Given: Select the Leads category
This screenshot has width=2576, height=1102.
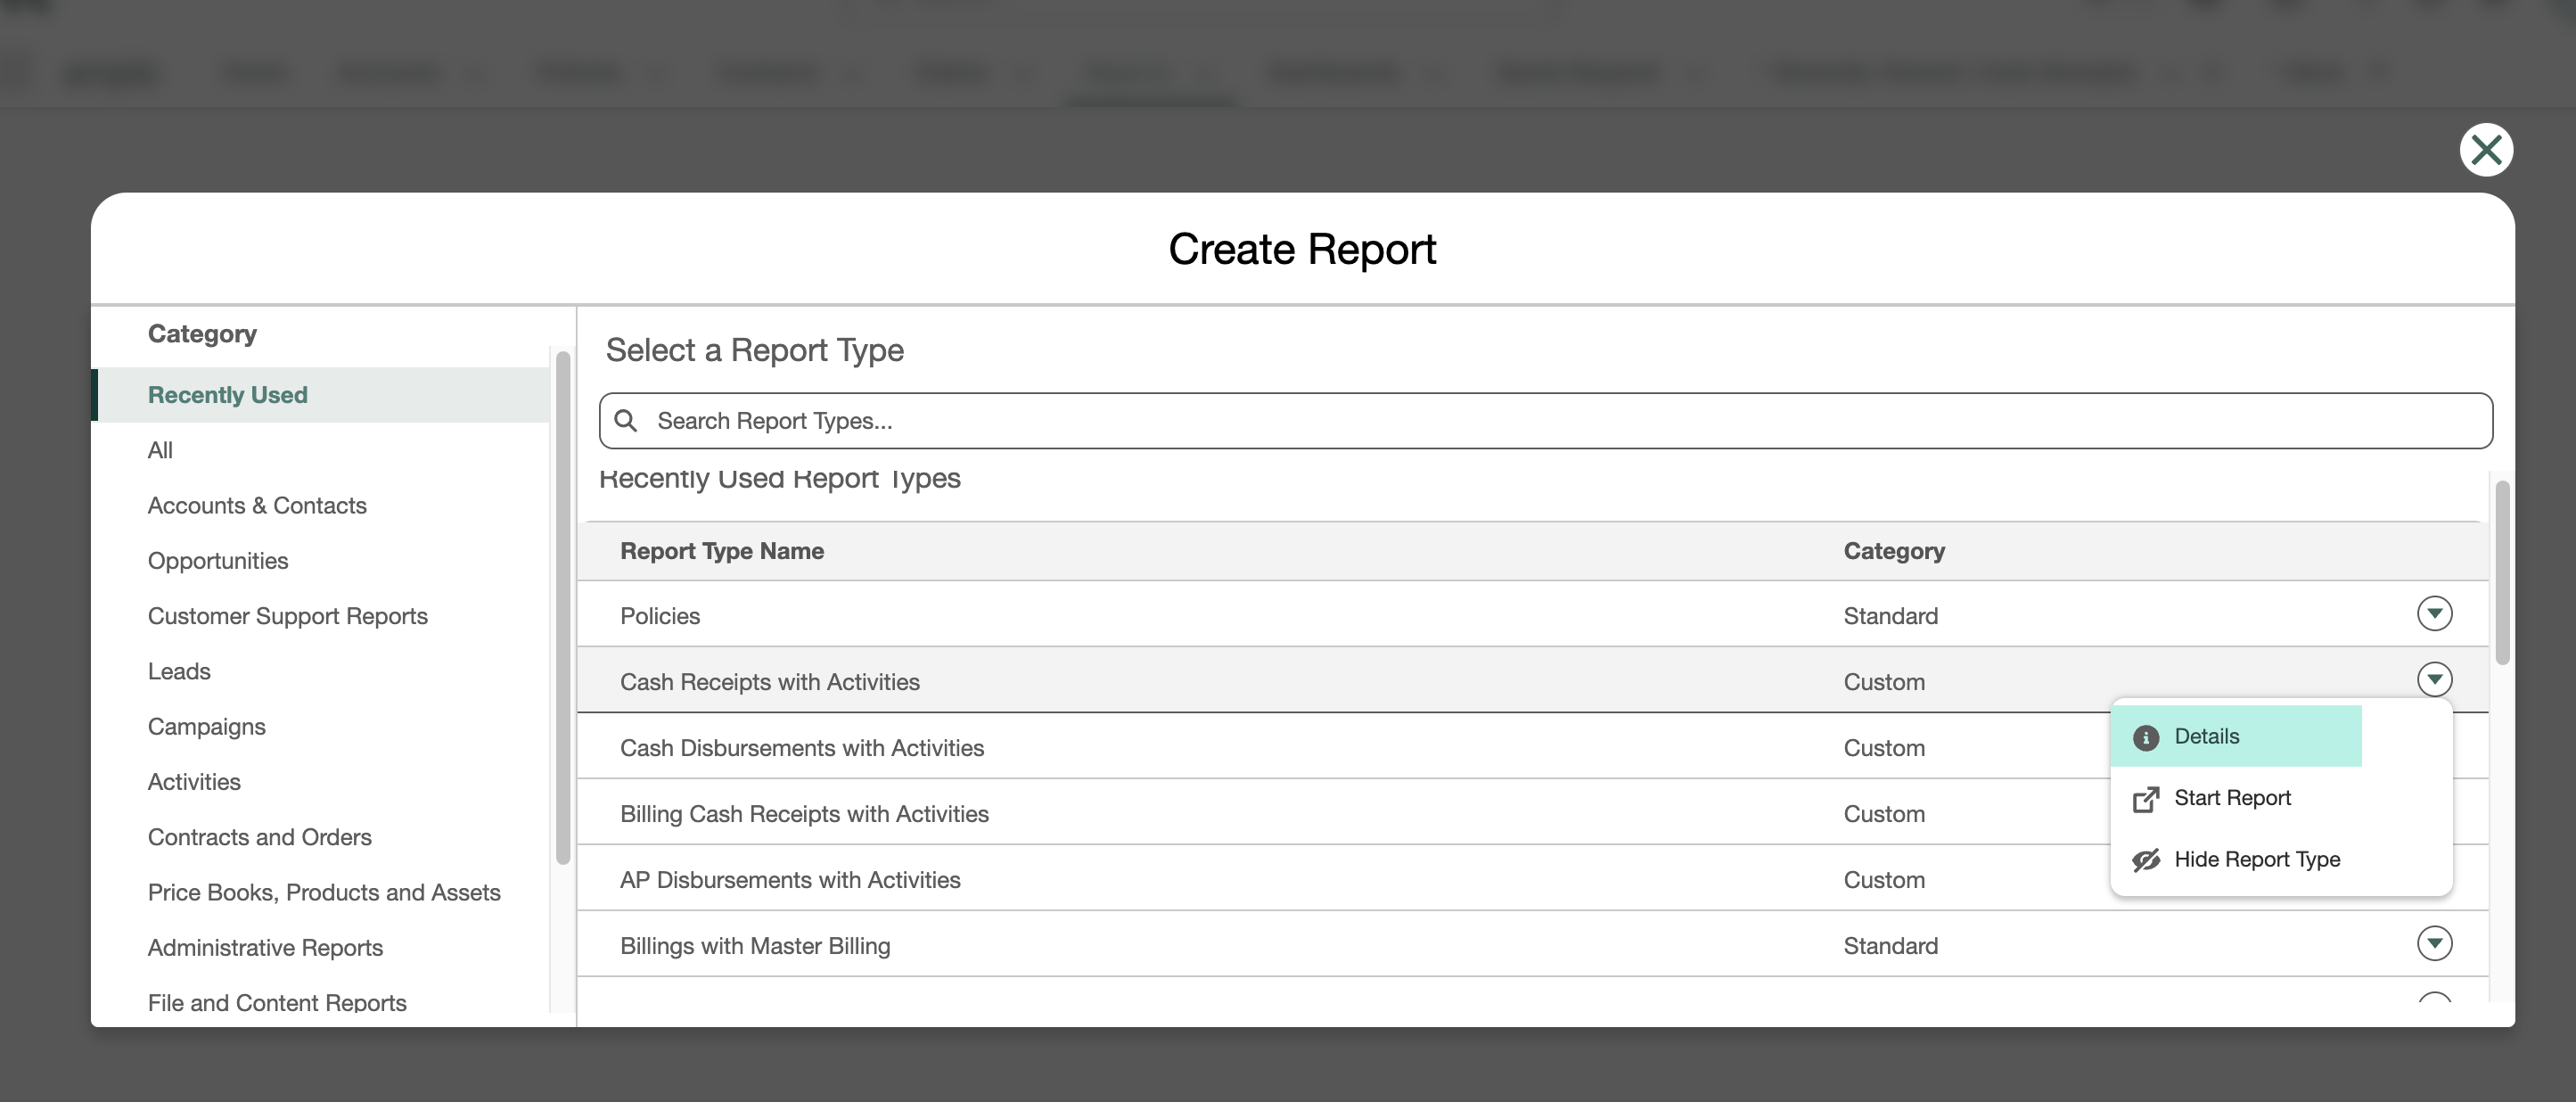Looking at the screenshot, I should (x=321, y=671).
